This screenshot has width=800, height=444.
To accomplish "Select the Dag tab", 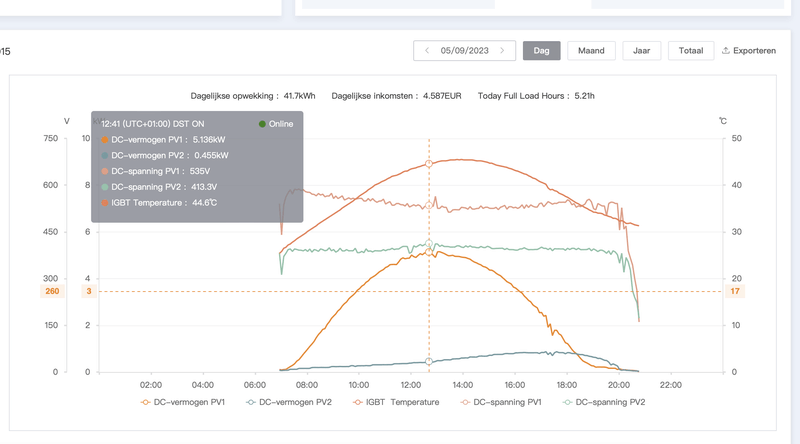I will [541, 50].
